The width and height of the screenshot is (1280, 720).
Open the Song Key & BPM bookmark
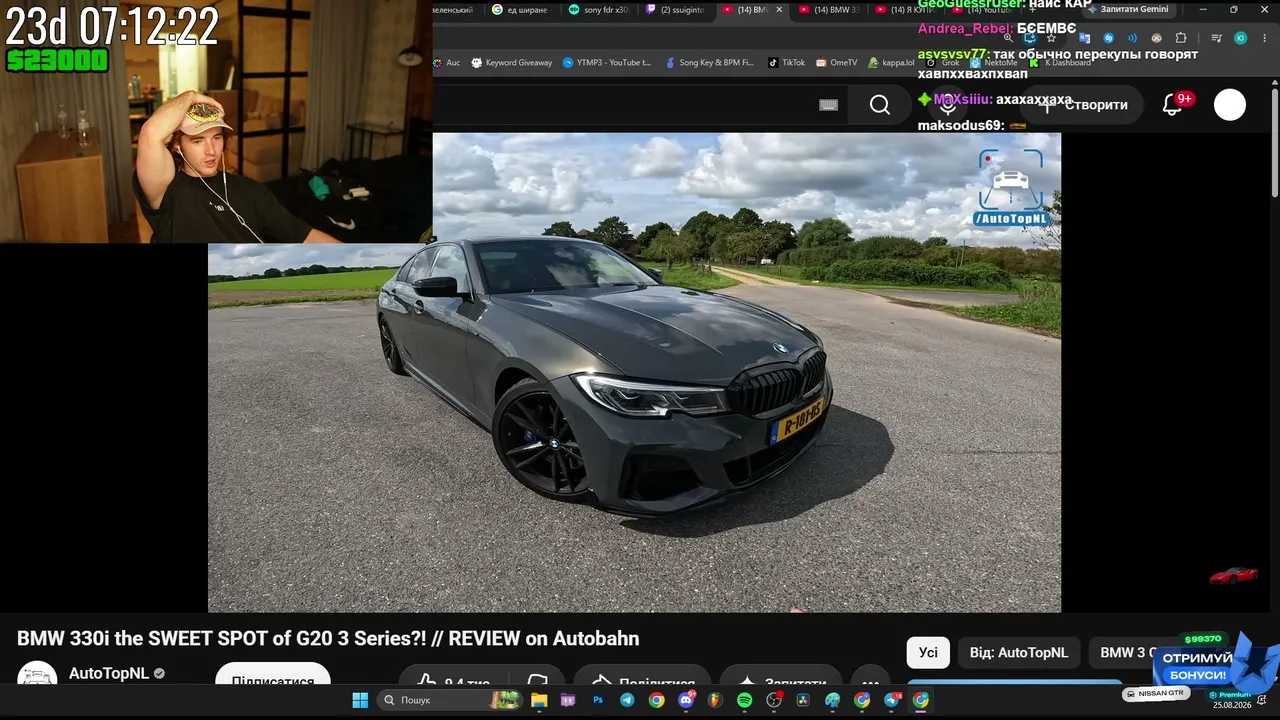(x=709, y=62)
